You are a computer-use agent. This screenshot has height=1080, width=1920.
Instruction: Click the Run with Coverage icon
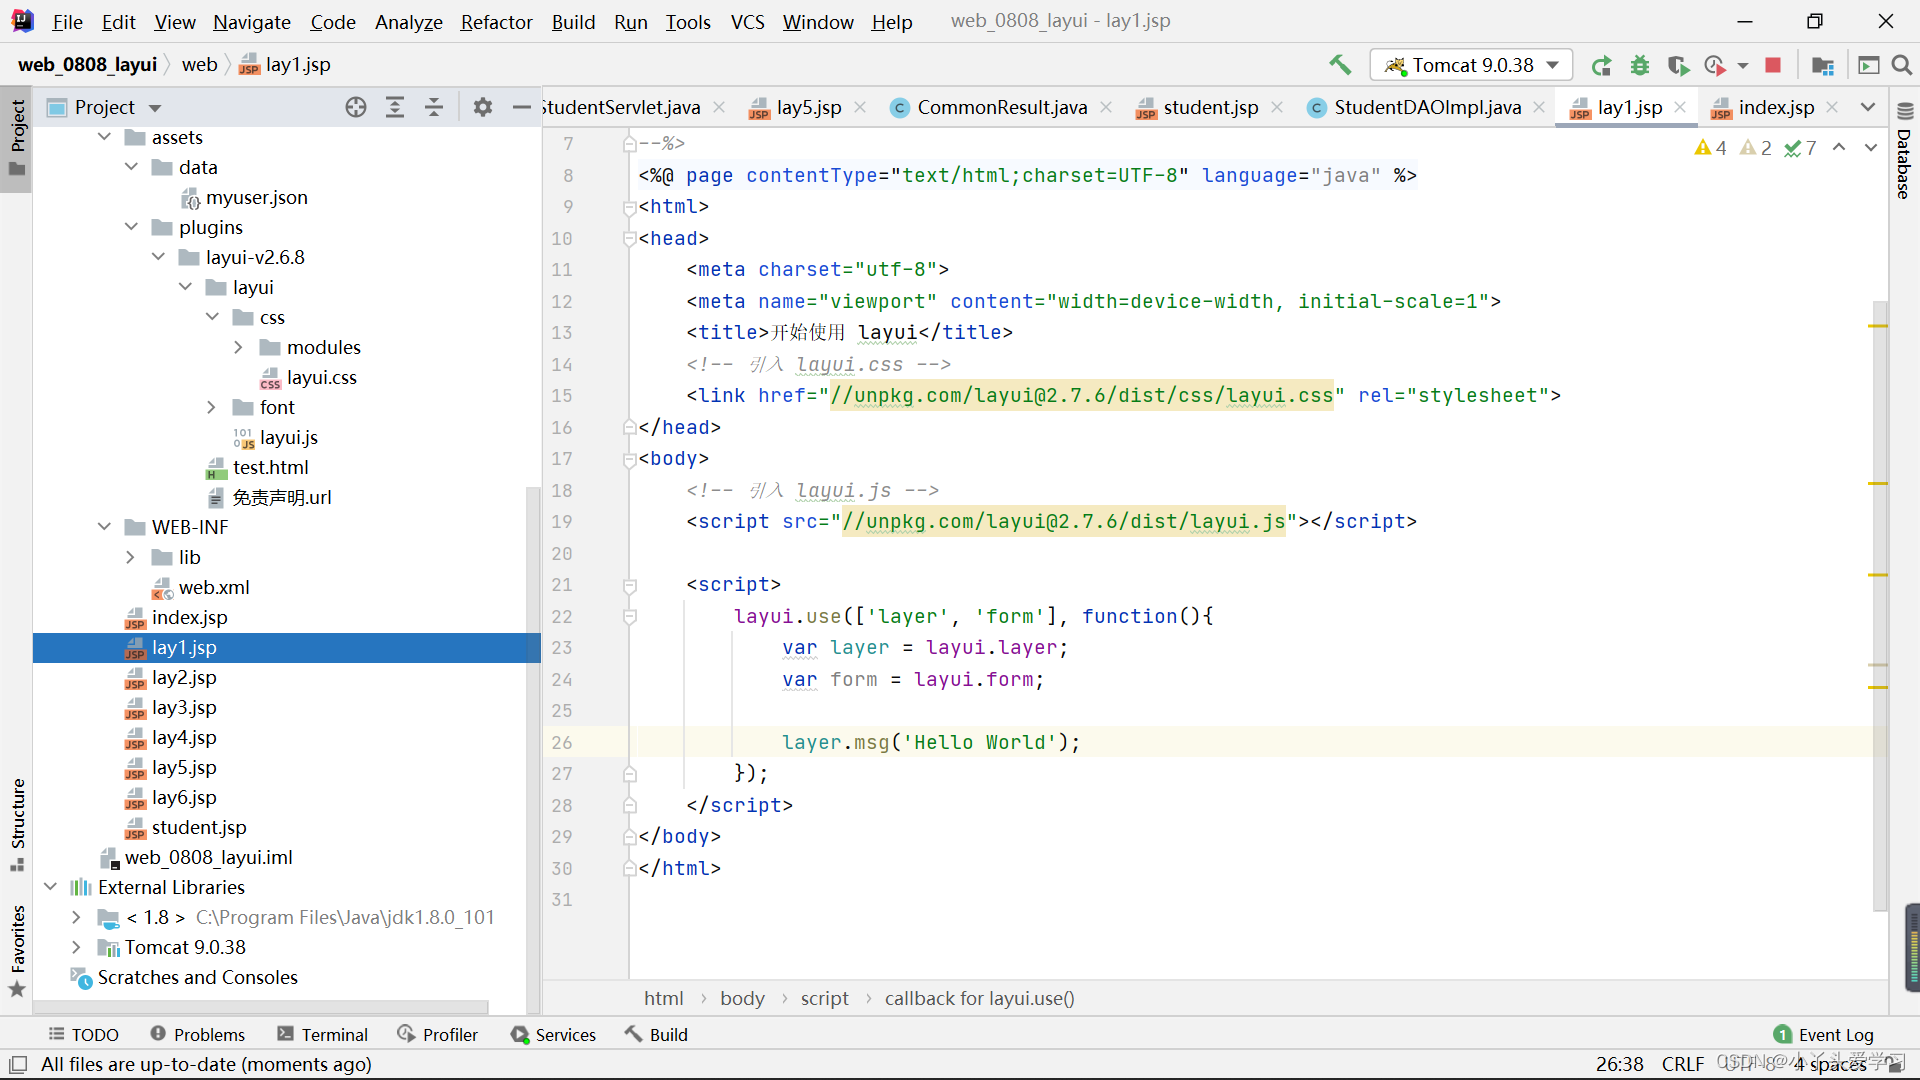tap(1678, 65)
